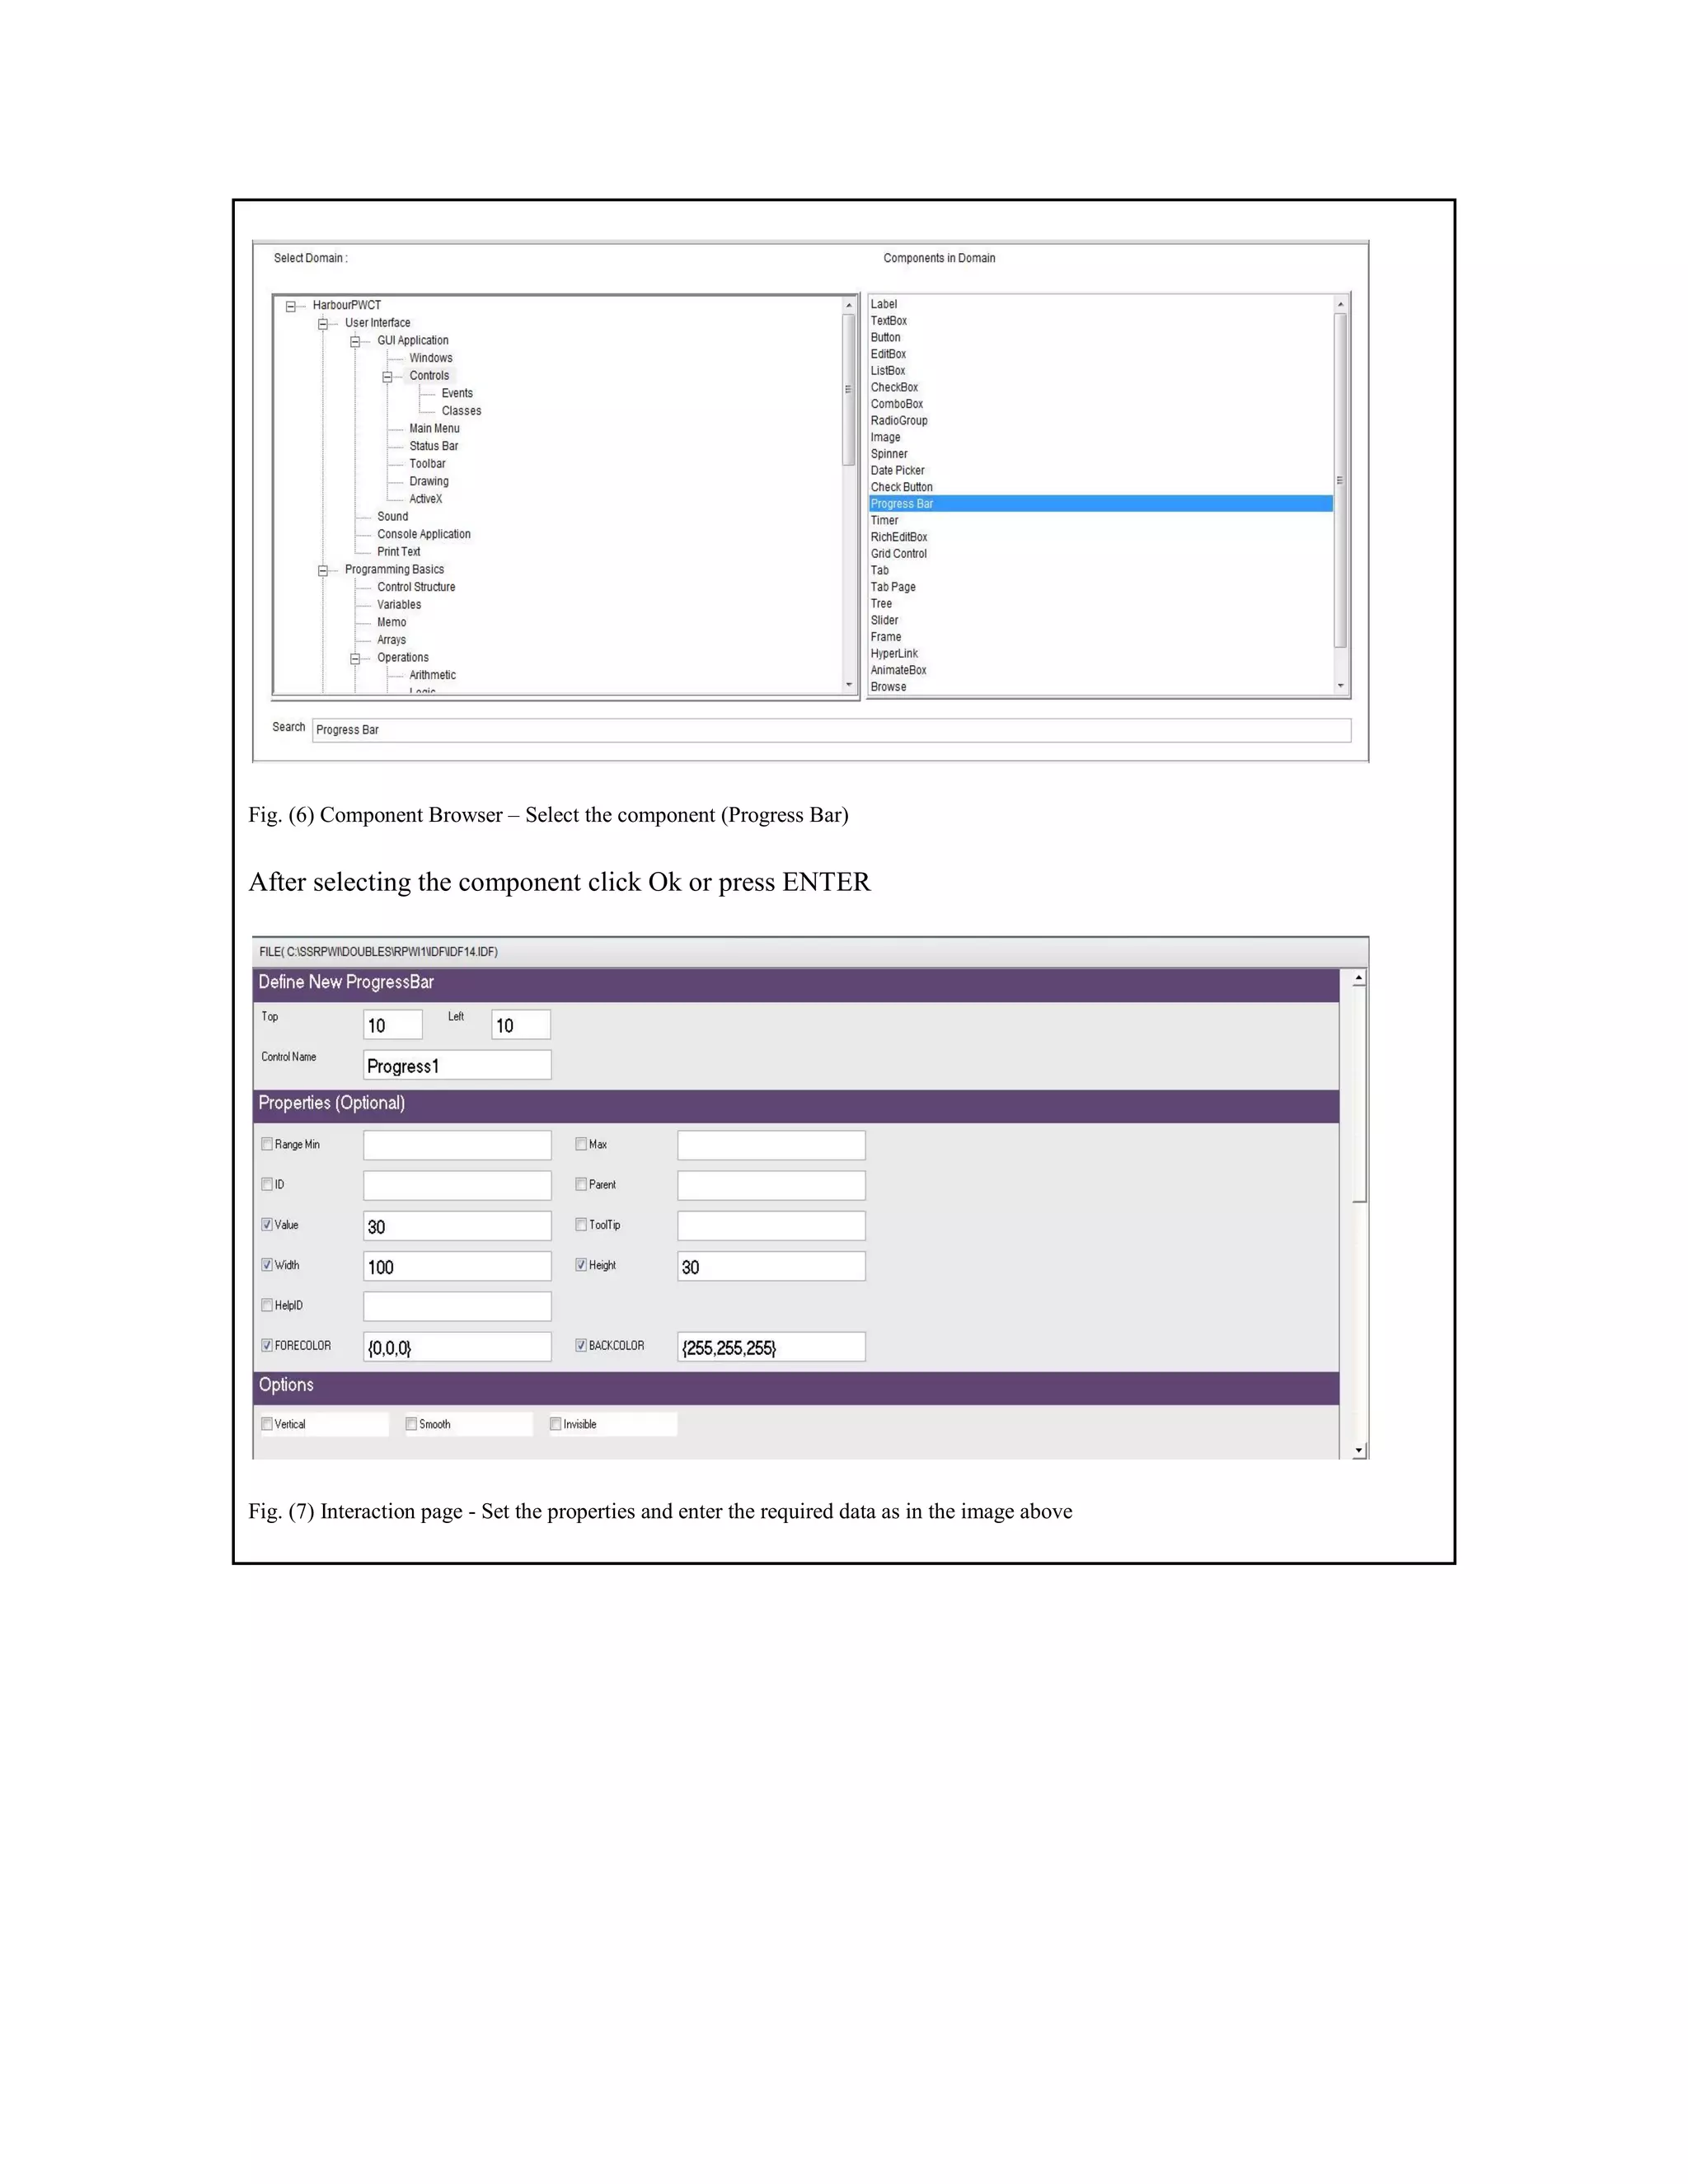Select Variables tree item

(399, 605)
